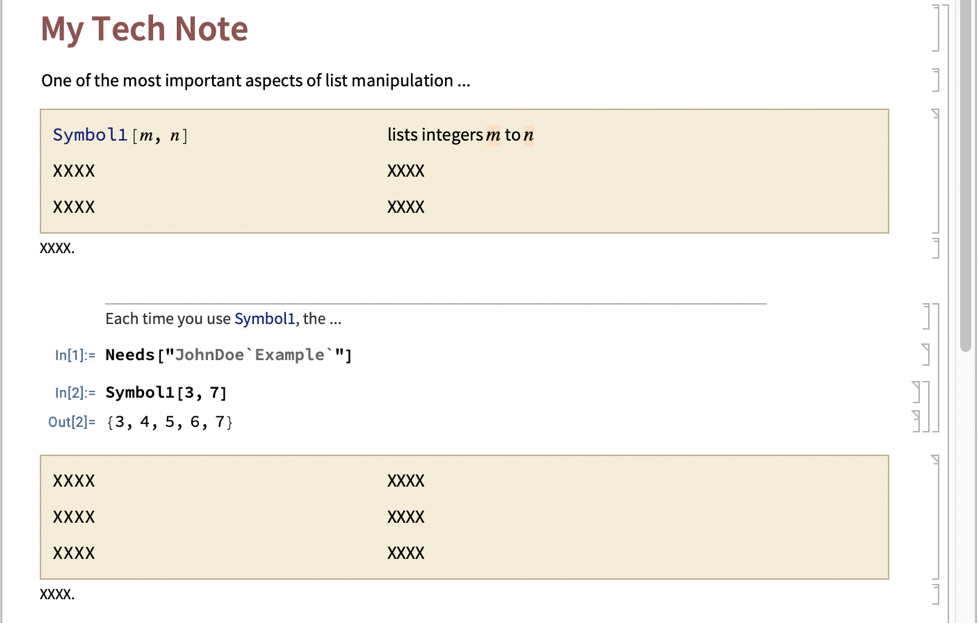979x625 pixels.
Task: Click the Out[2]= cell label
Action: tap(72, 422)
